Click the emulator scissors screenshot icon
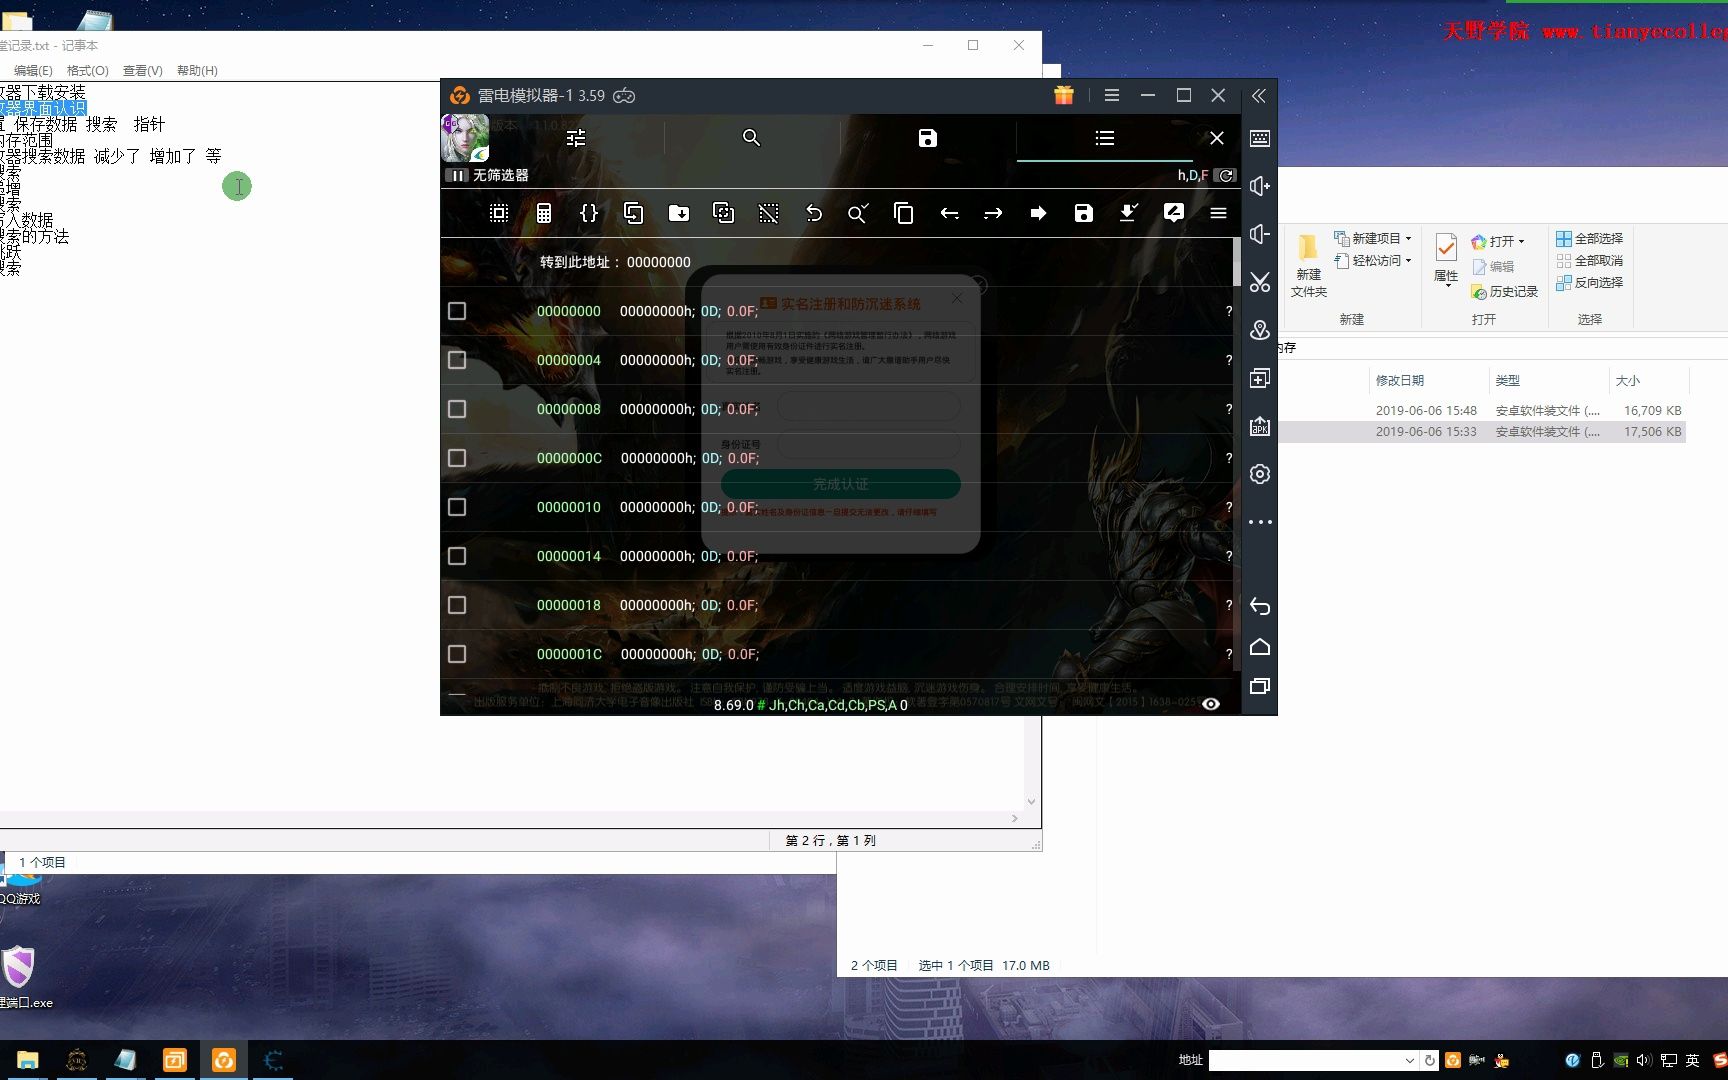 [x=1260, y=283]
